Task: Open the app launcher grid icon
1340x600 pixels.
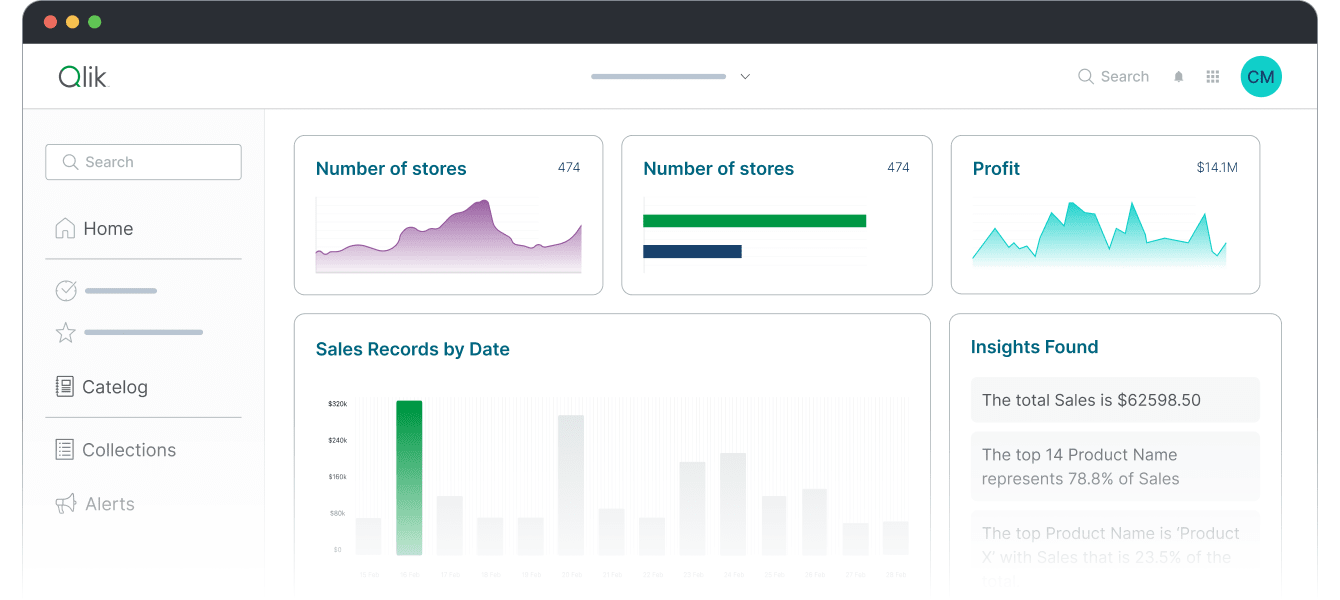Action: coord(1212,76)
